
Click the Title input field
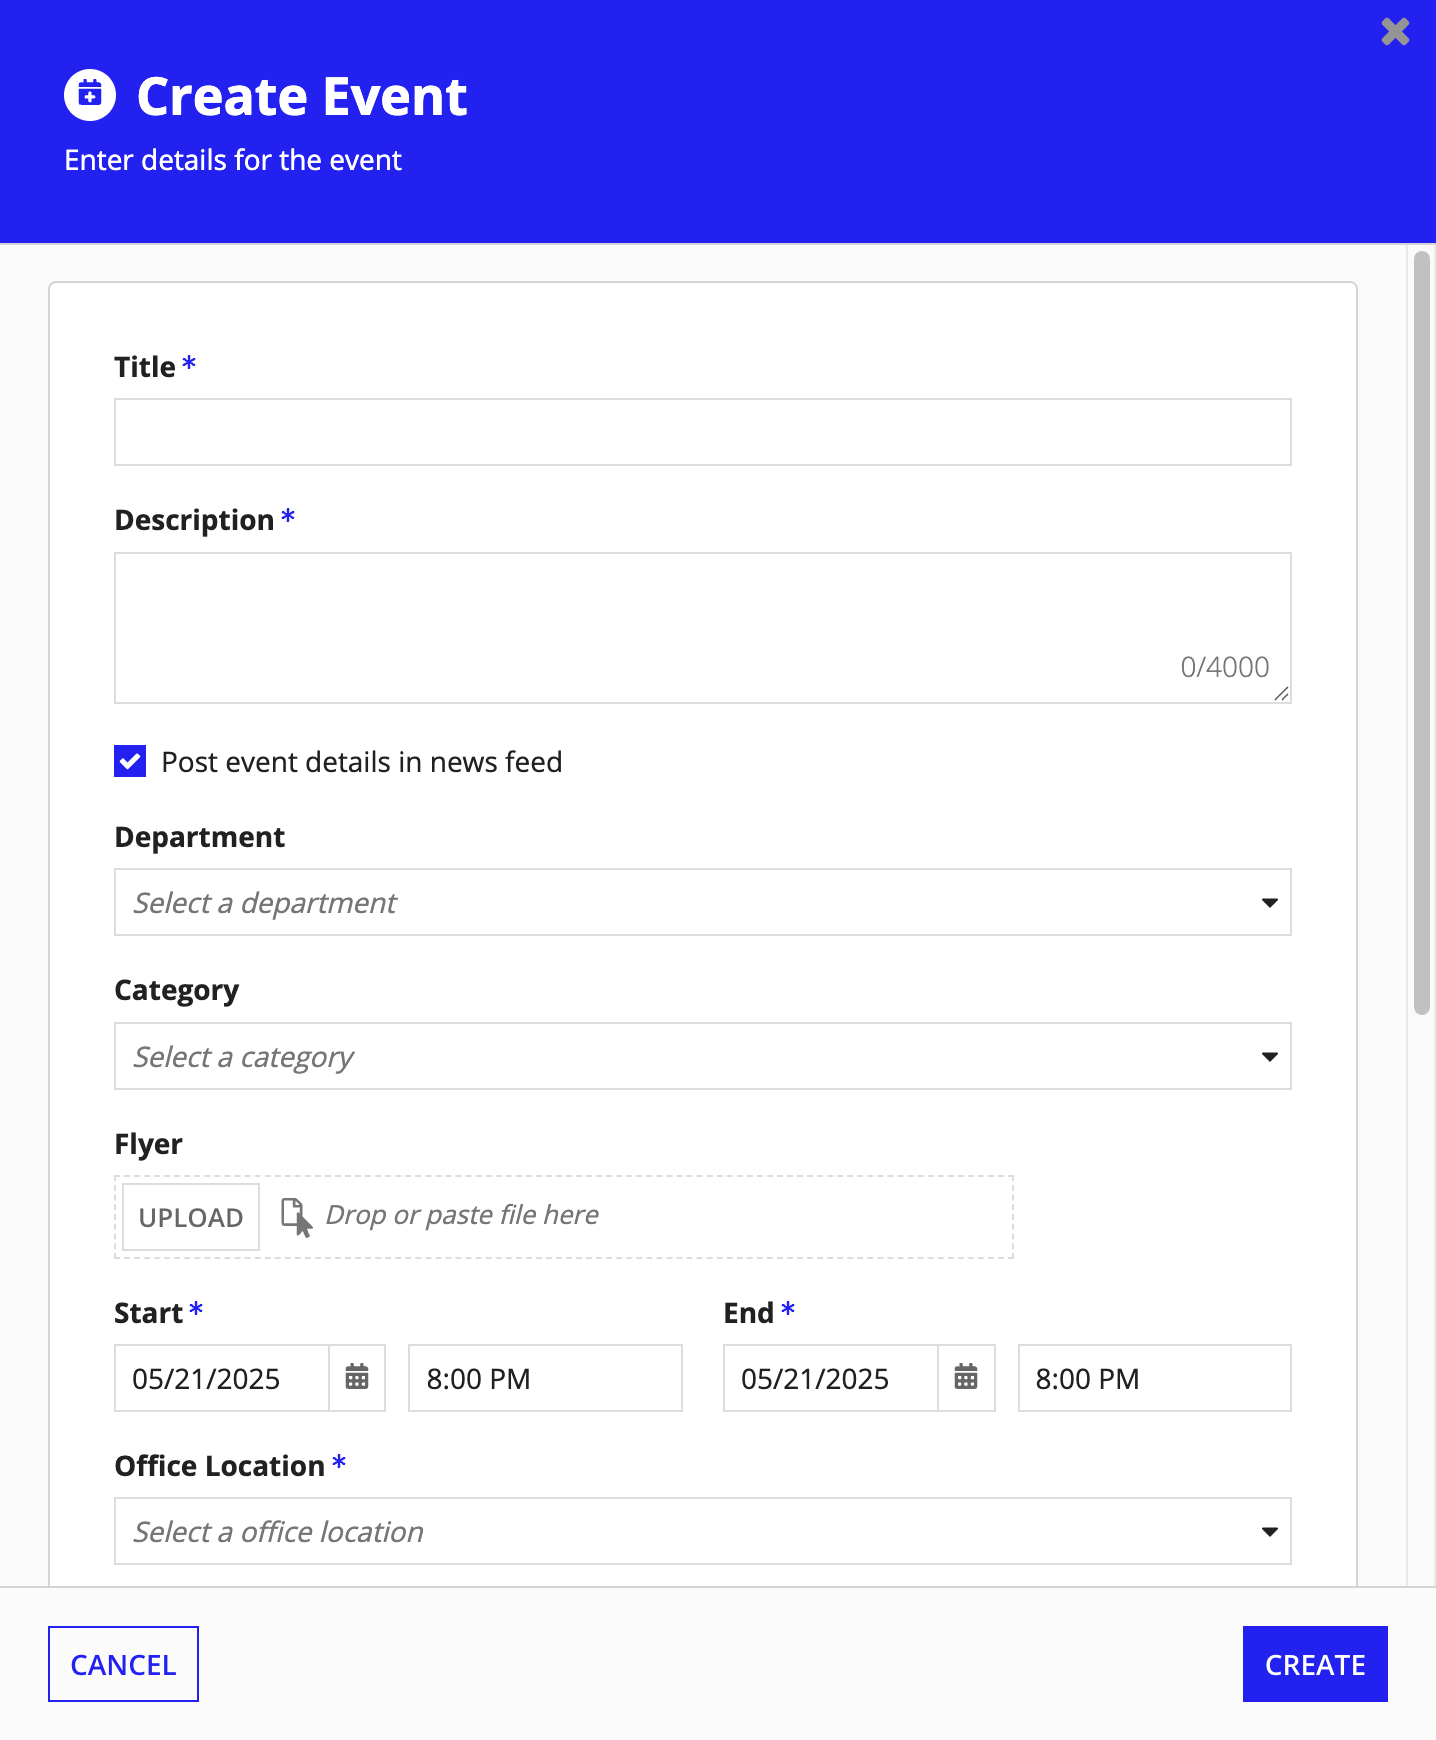coord(703,432)
